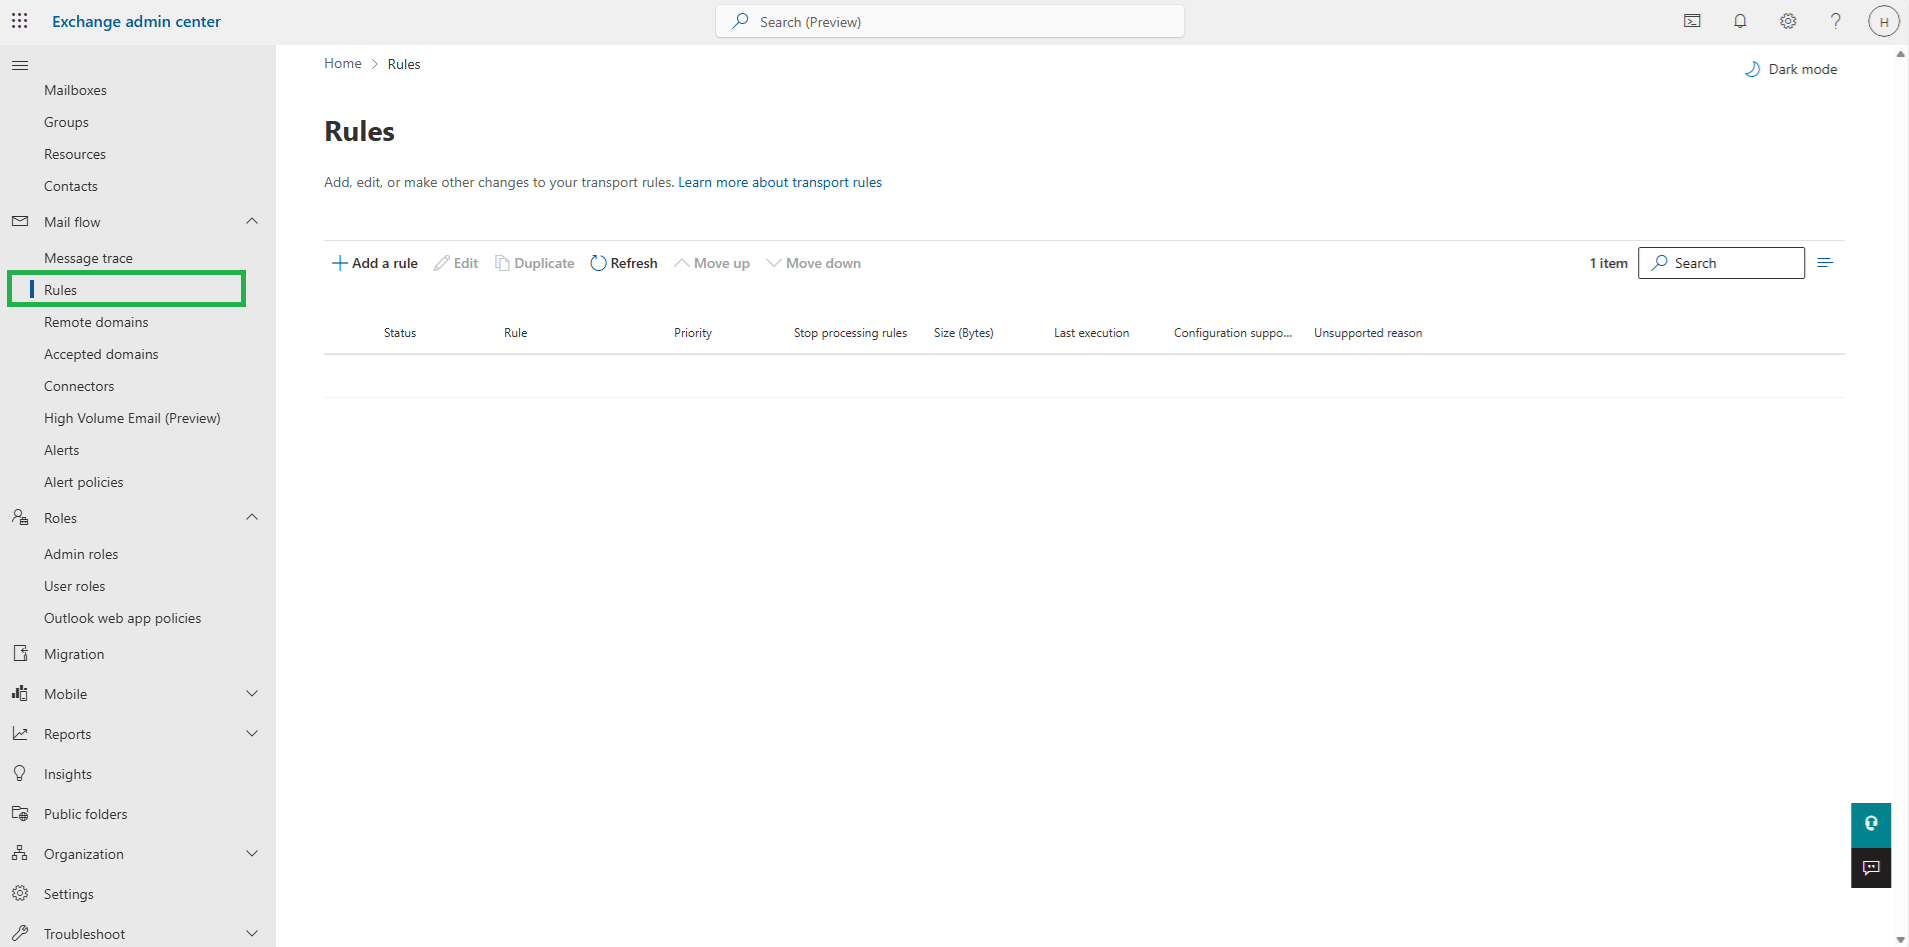Open Alert policies in sidebar
This screenshot has height=947, width=1909.
[x=84, y=482]
